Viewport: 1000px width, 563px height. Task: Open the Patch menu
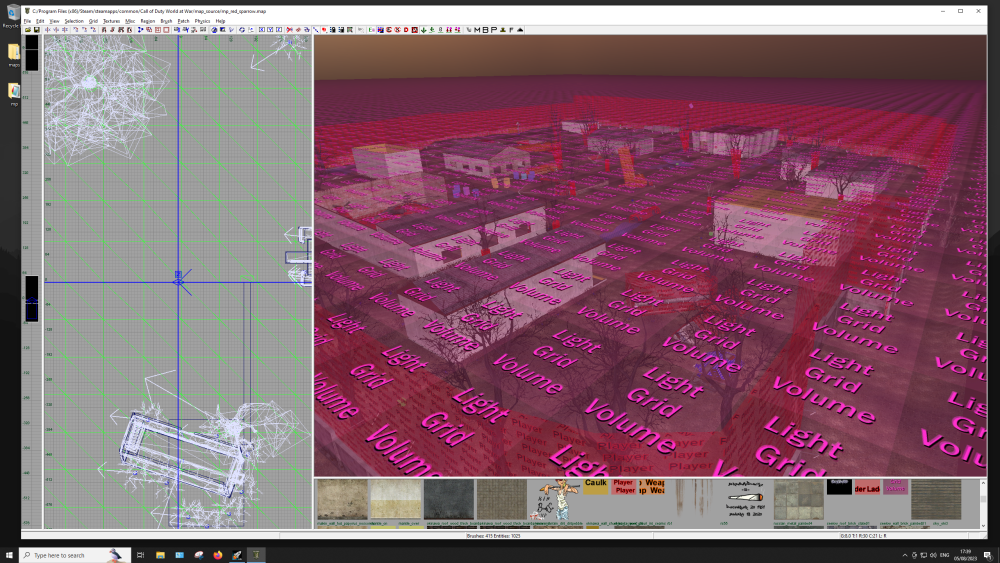click(x=184, y=21)
